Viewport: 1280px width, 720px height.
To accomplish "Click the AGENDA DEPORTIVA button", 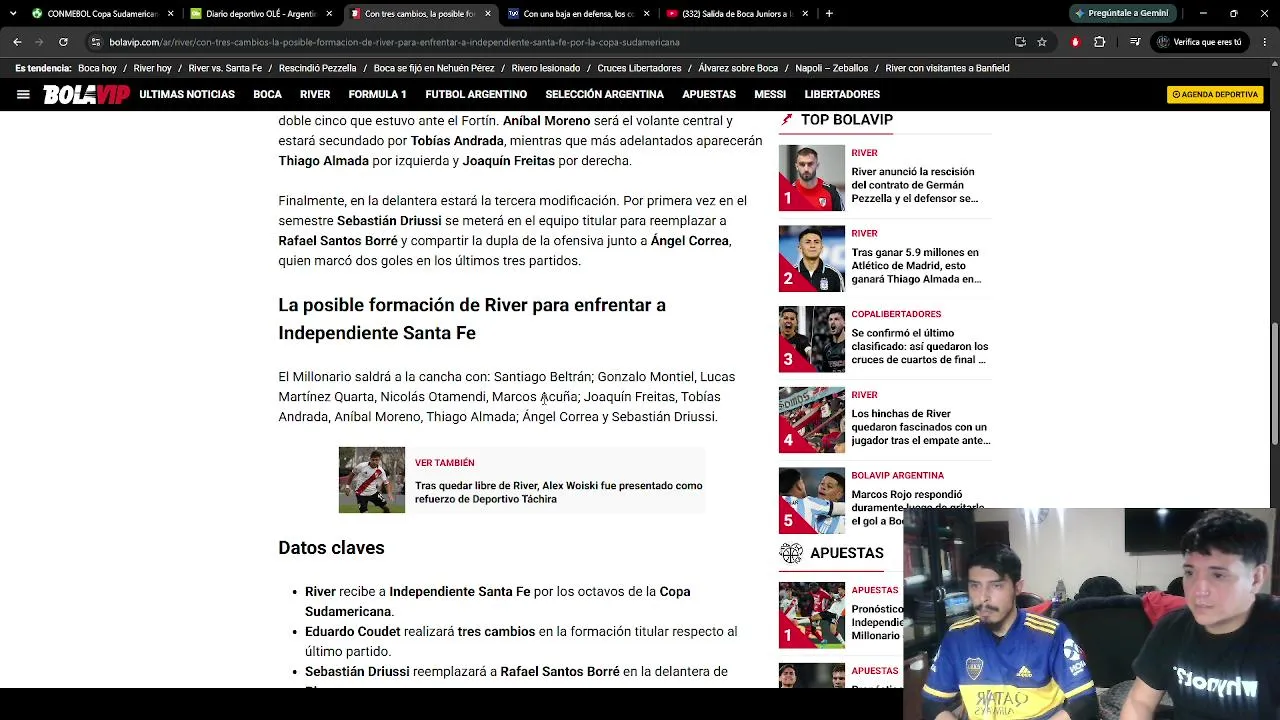I will coord(1215,94).
